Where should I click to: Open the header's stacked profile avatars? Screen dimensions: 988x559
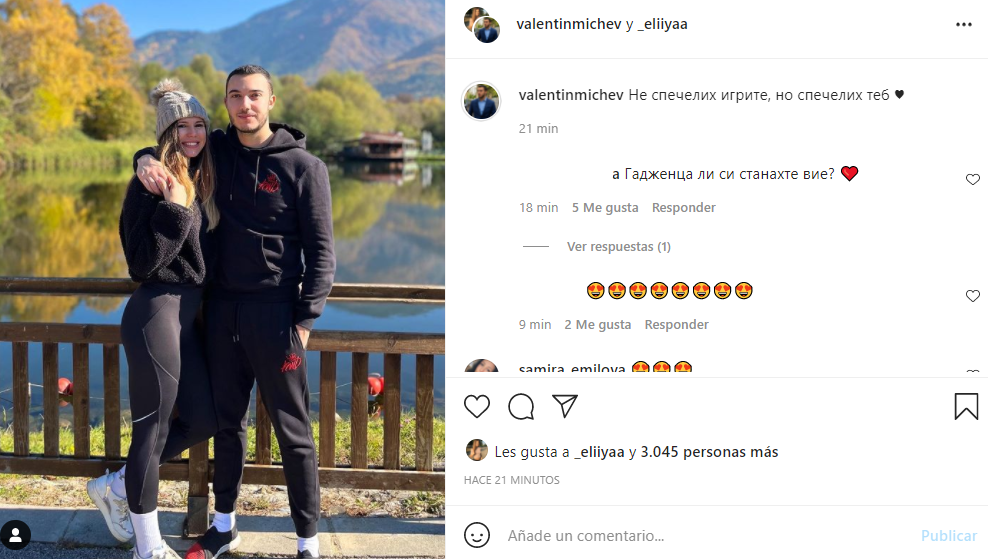tap(482, 25)
